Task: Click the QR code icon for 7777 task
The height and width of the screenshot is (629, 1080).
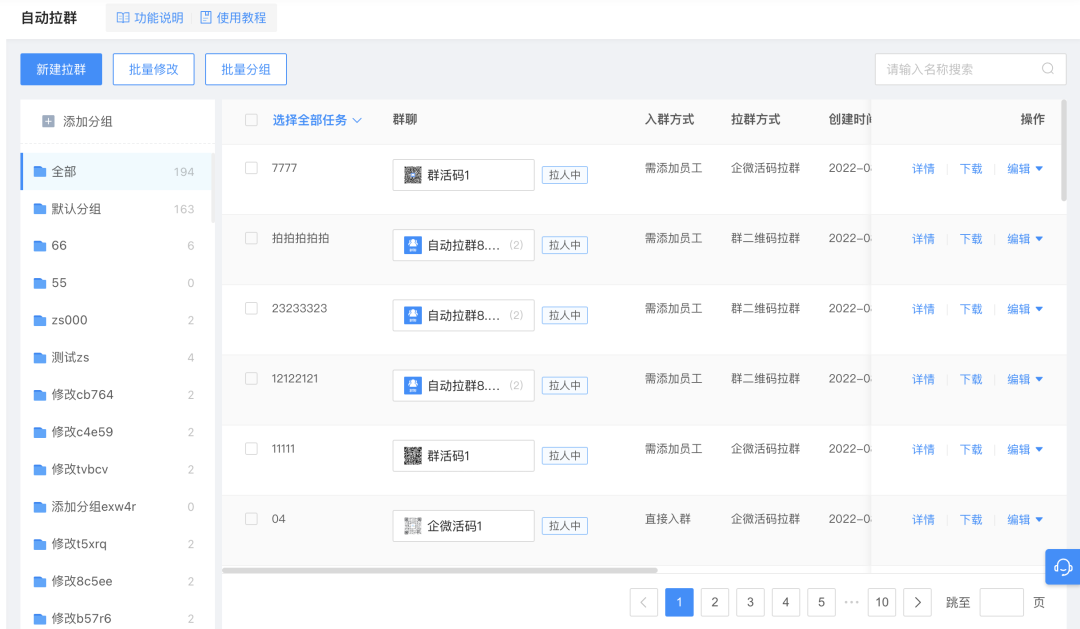Action: 412,175
